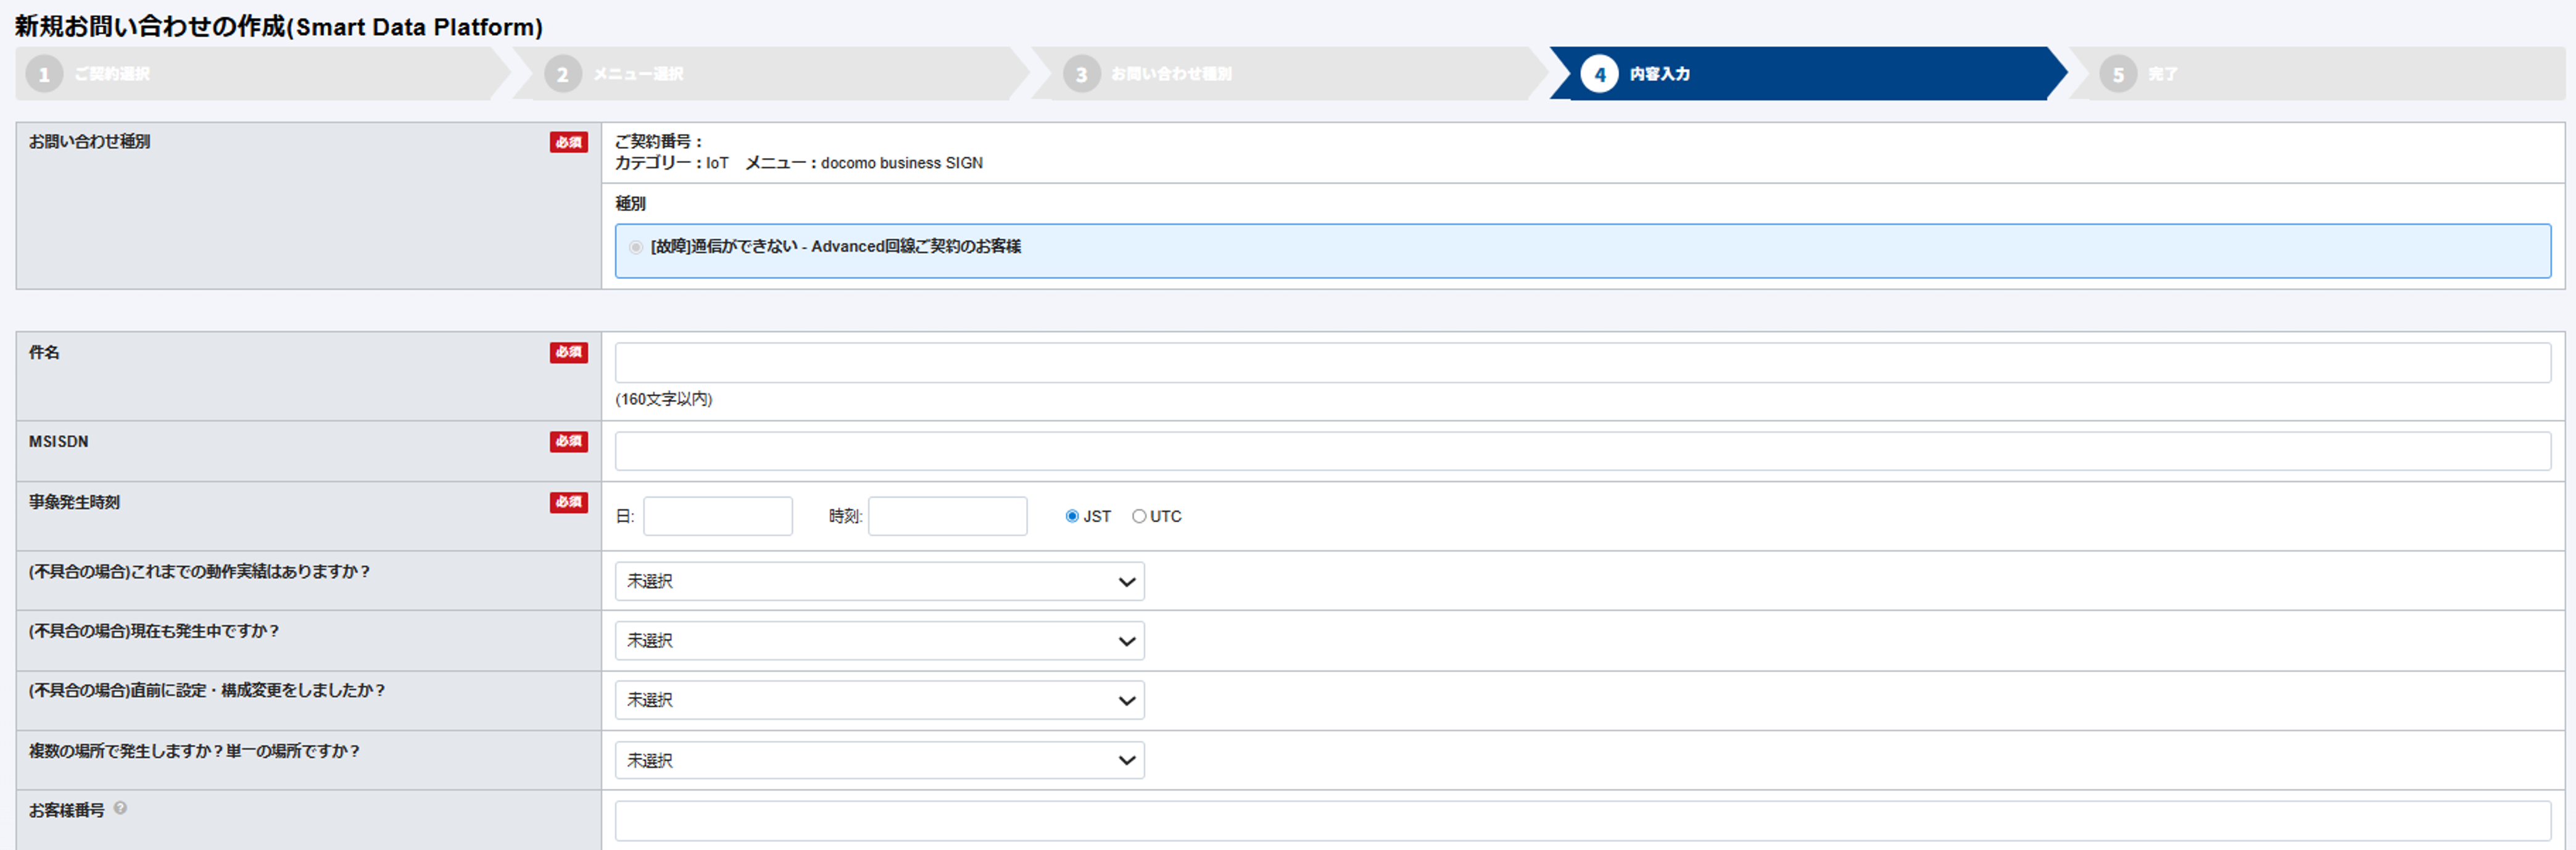Go to メニュー選択 step tab
Screen dimensions: 2576x850
[639, 74]
